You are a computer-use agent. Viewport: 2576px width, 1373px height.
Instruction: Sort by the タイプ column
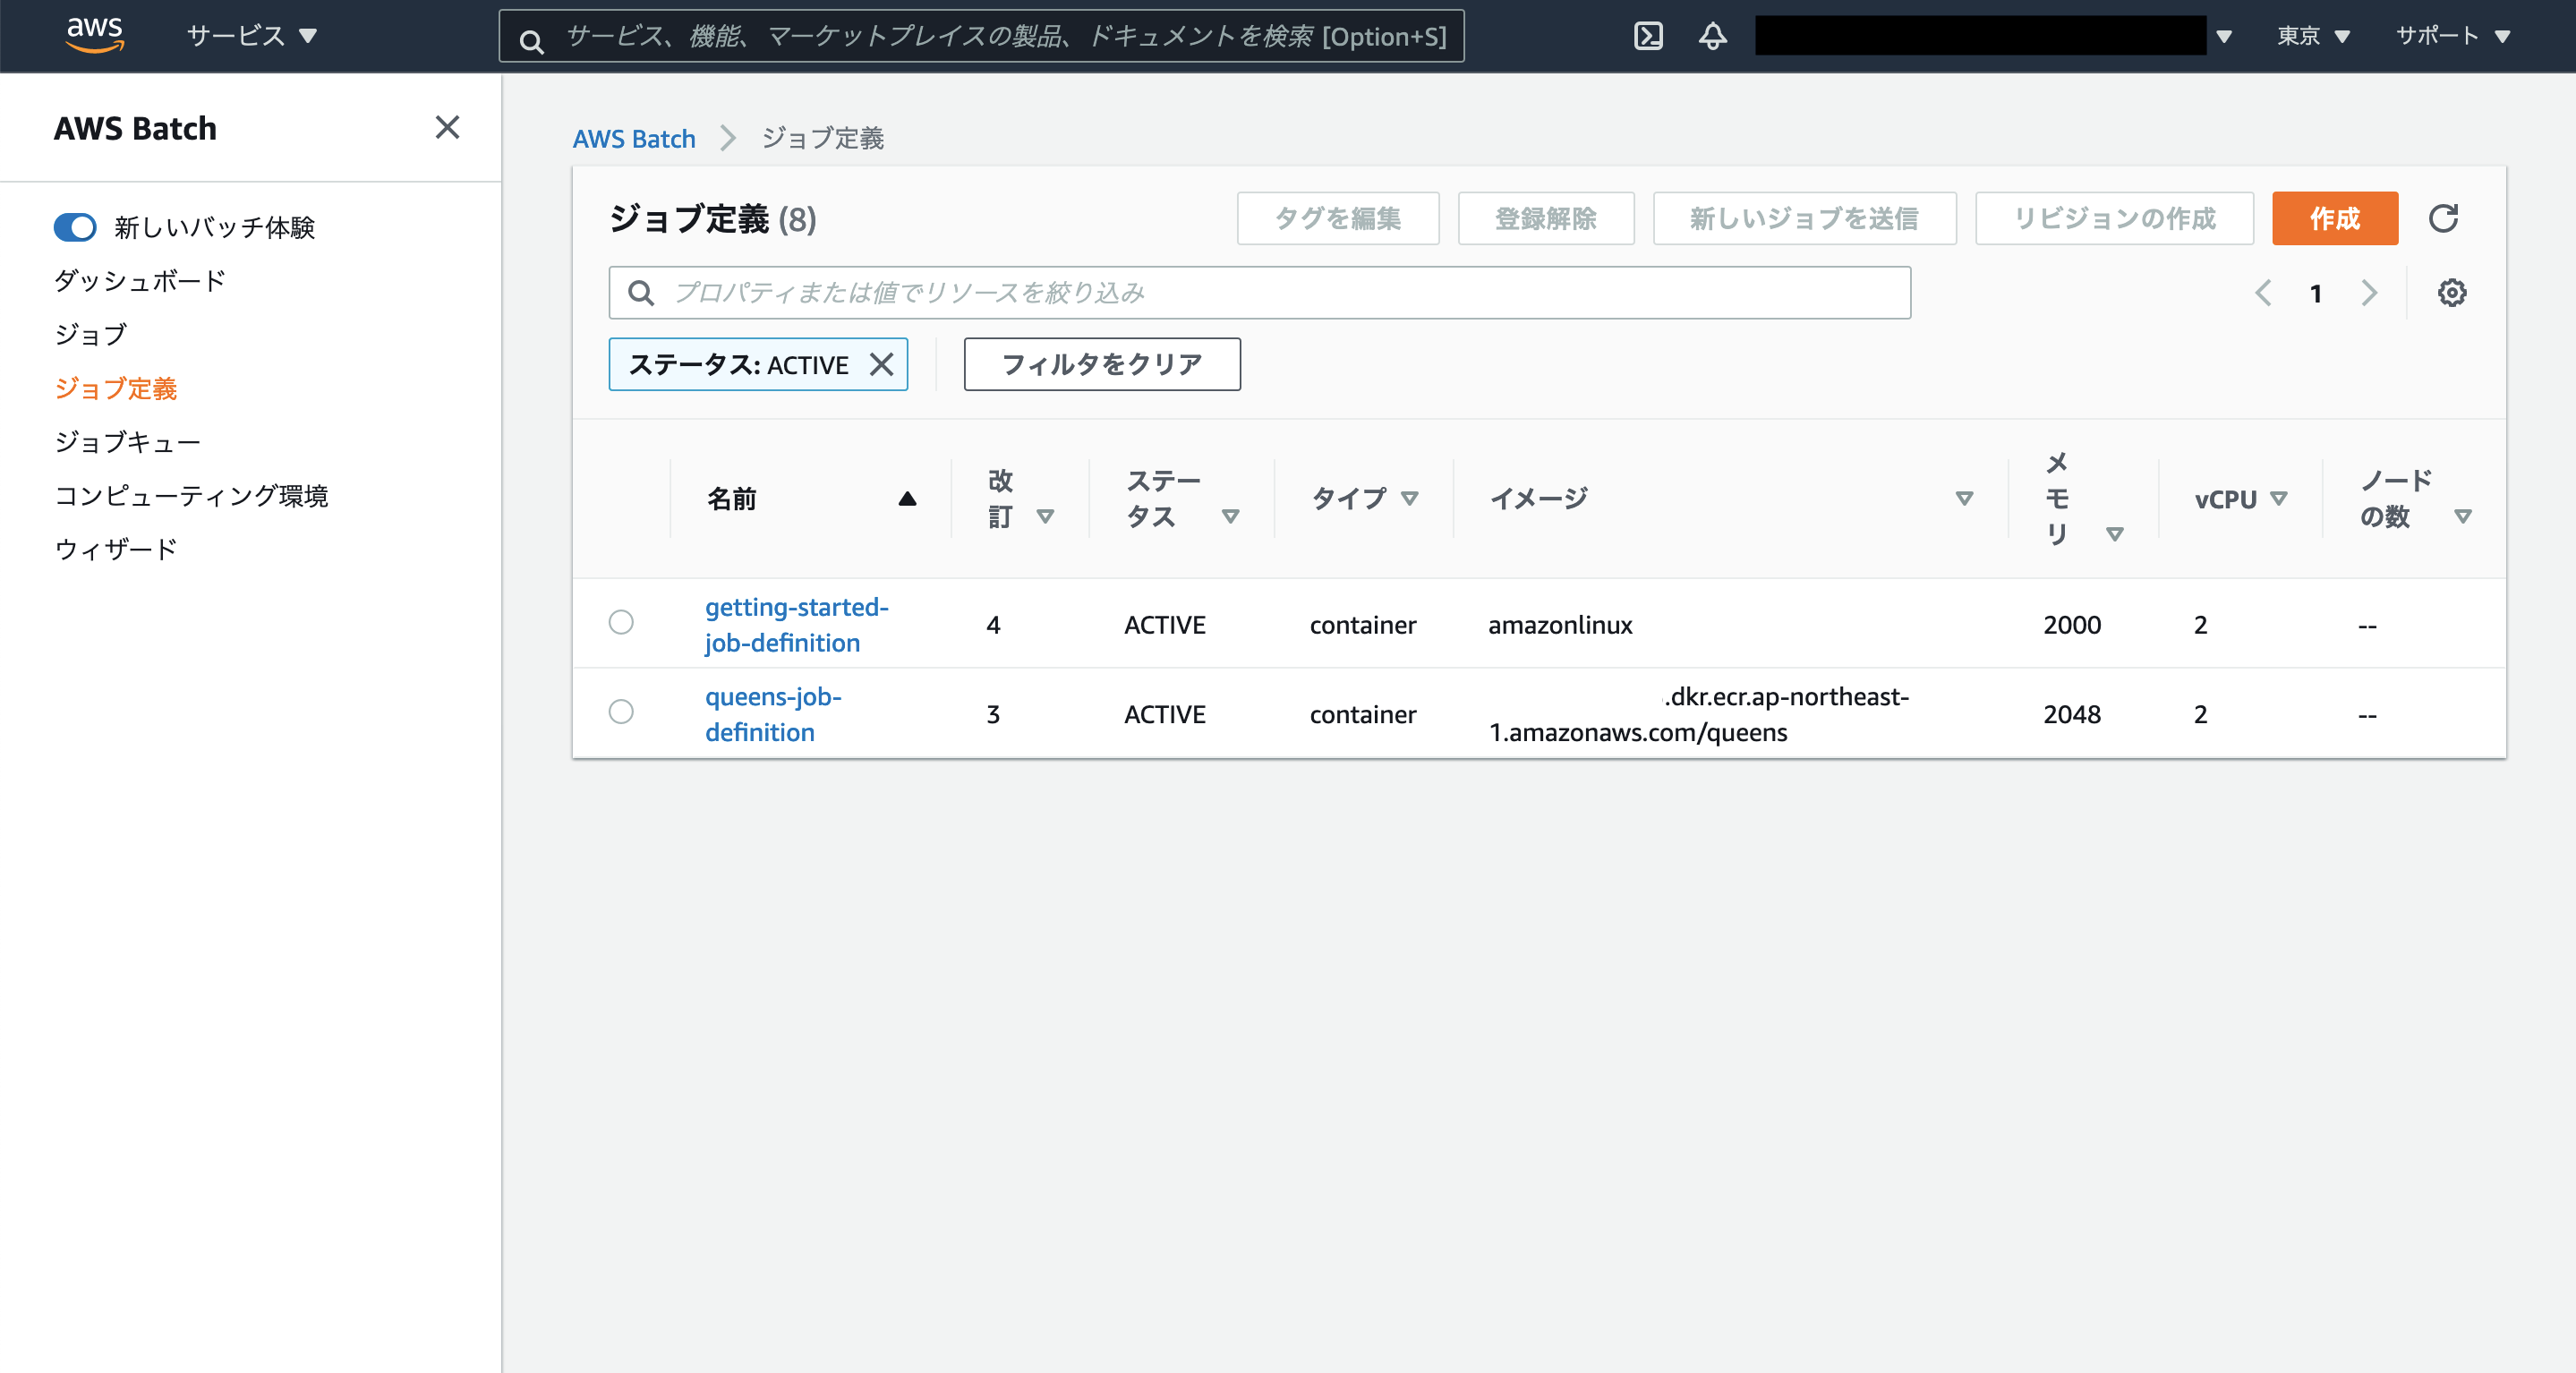tap(1410, 498)
